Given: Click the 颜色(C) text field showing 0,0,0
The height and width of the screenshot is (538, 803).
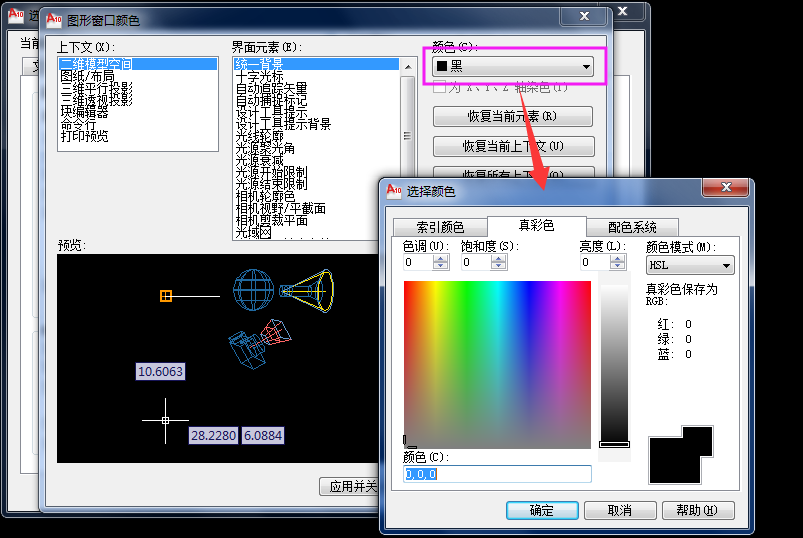Looking at the screenshot, I should point(497,474).
